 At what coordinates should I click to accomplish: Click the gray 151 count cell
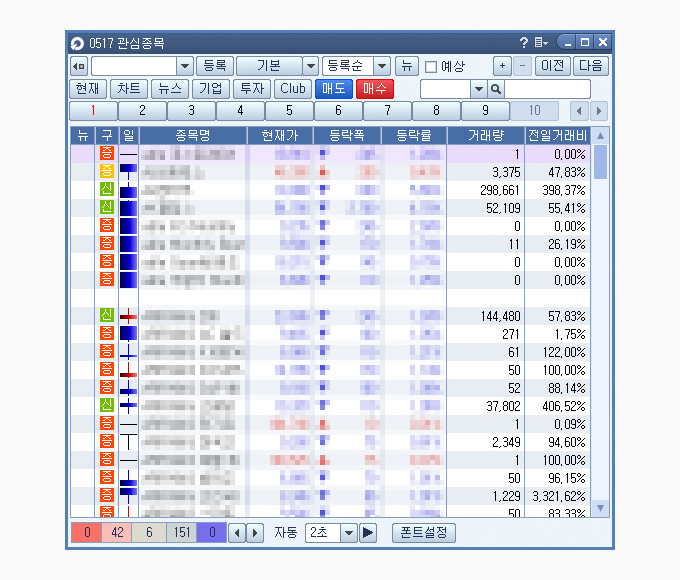(x=182, y=533)
